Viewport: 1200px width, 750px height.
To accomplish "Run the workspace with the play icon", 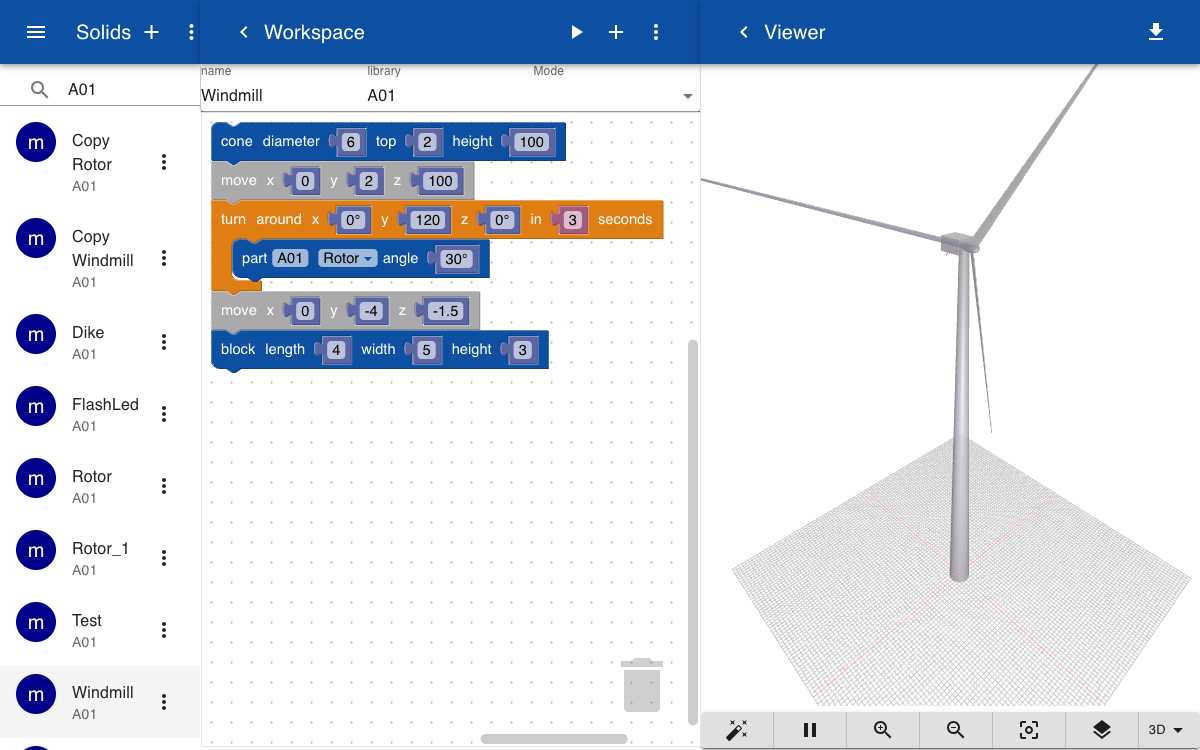I will tap(576, 32).
